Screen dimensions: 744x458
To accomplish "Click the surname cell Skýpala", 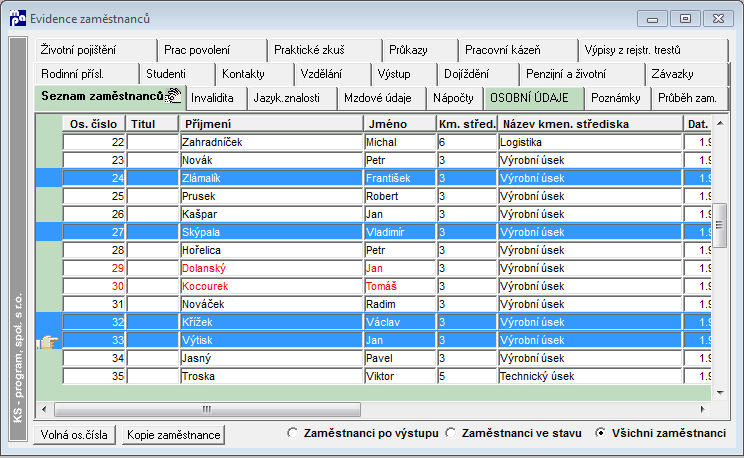I will 271,233.
